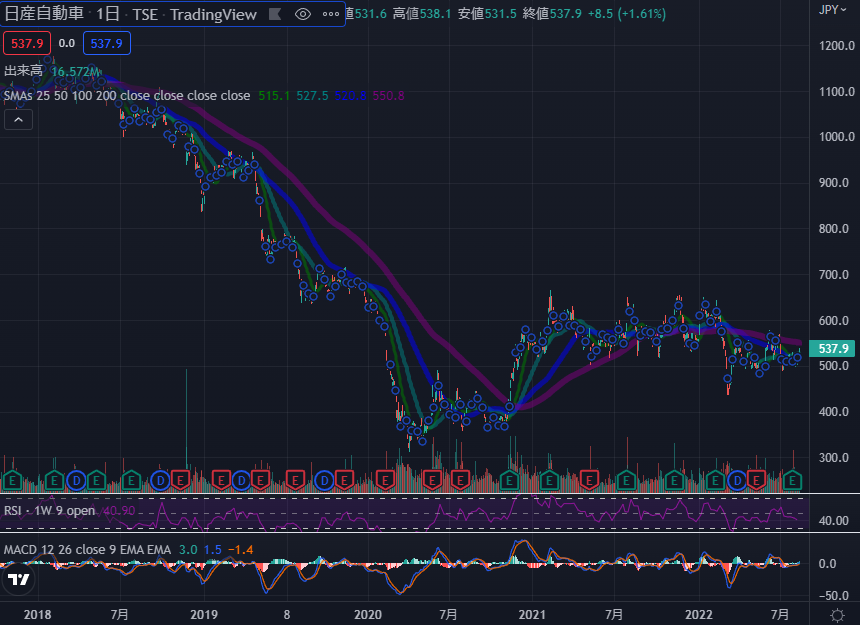The height and width of the screenshot is (625, 860).
Task: Click the 1200.0 price scale label
Action: pos(836,46)
